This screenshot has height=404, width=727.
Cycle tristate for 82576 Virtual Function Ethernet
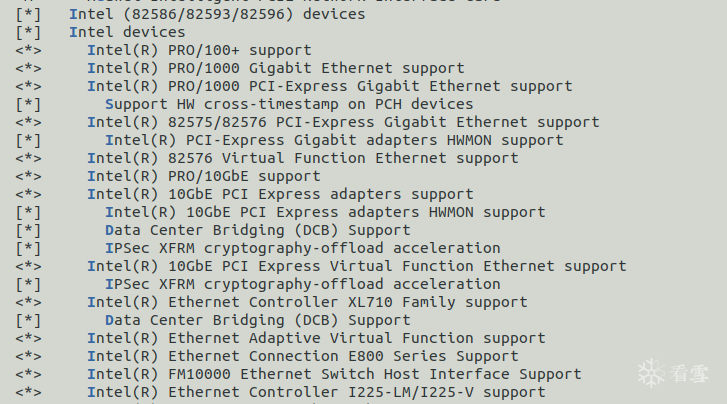[x=28, y=159]
